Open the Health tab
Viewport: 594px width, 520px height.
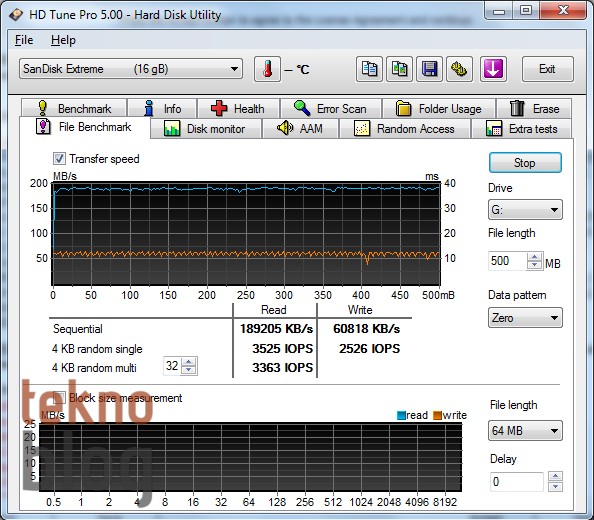tap(238, 109)
